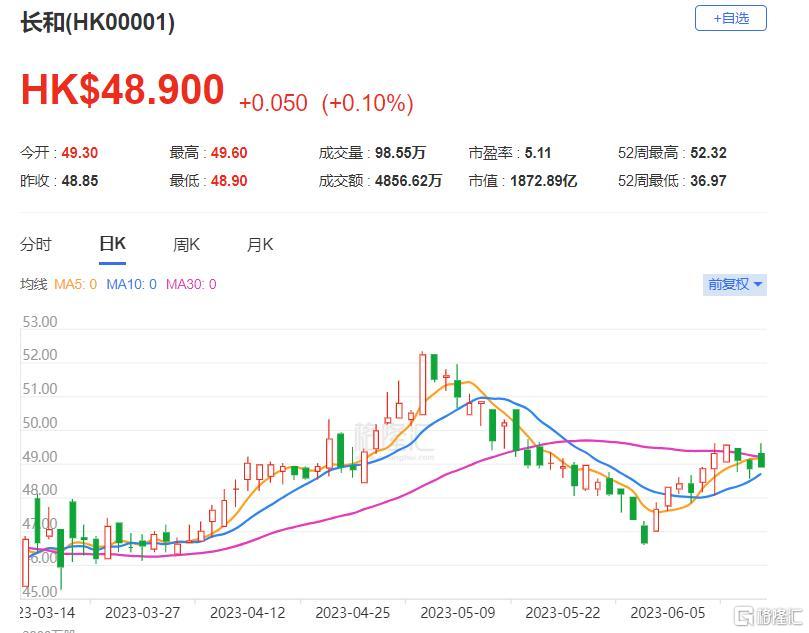
Task: Click the 成交额 4856.62万 turnover value
Action: click(380, 181)
